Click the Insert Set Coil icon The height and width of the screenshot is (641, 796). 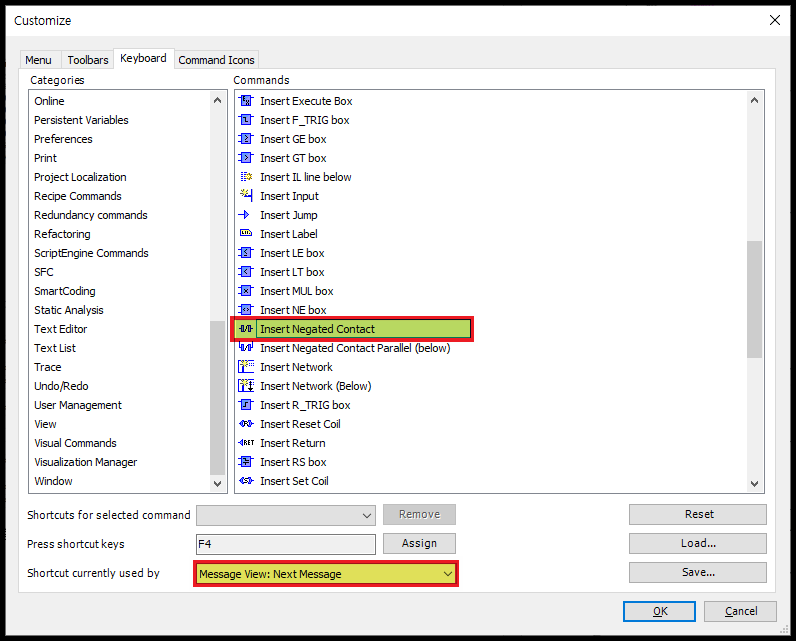coord(246,481)
